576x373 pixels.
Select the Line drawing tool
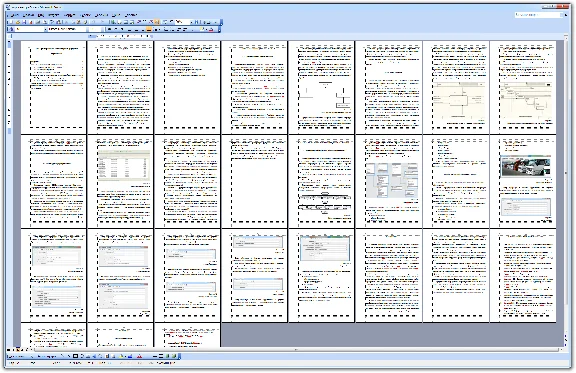62,356
